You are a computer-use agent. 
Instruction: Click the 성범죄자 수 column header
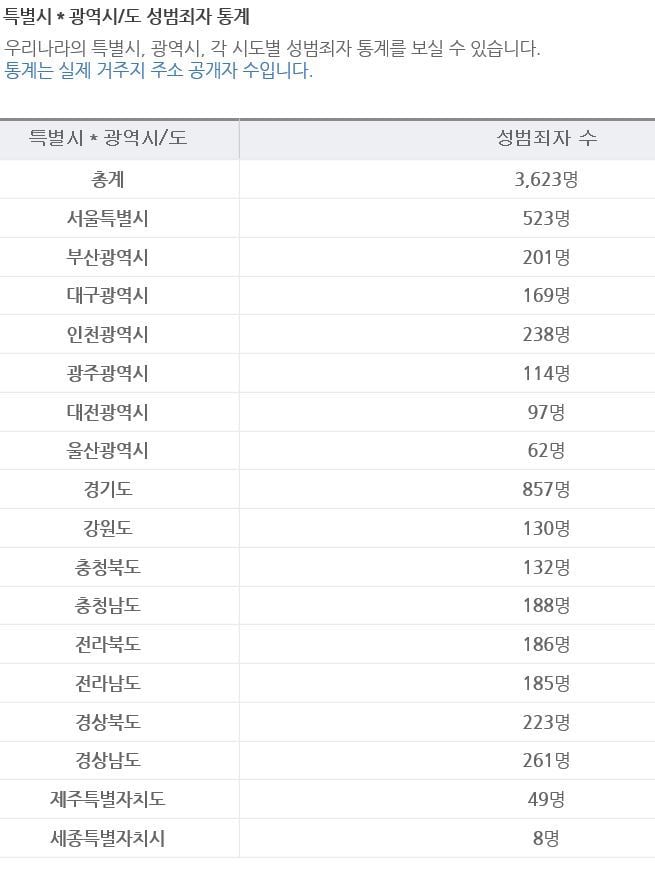click(x=546, y=139)
